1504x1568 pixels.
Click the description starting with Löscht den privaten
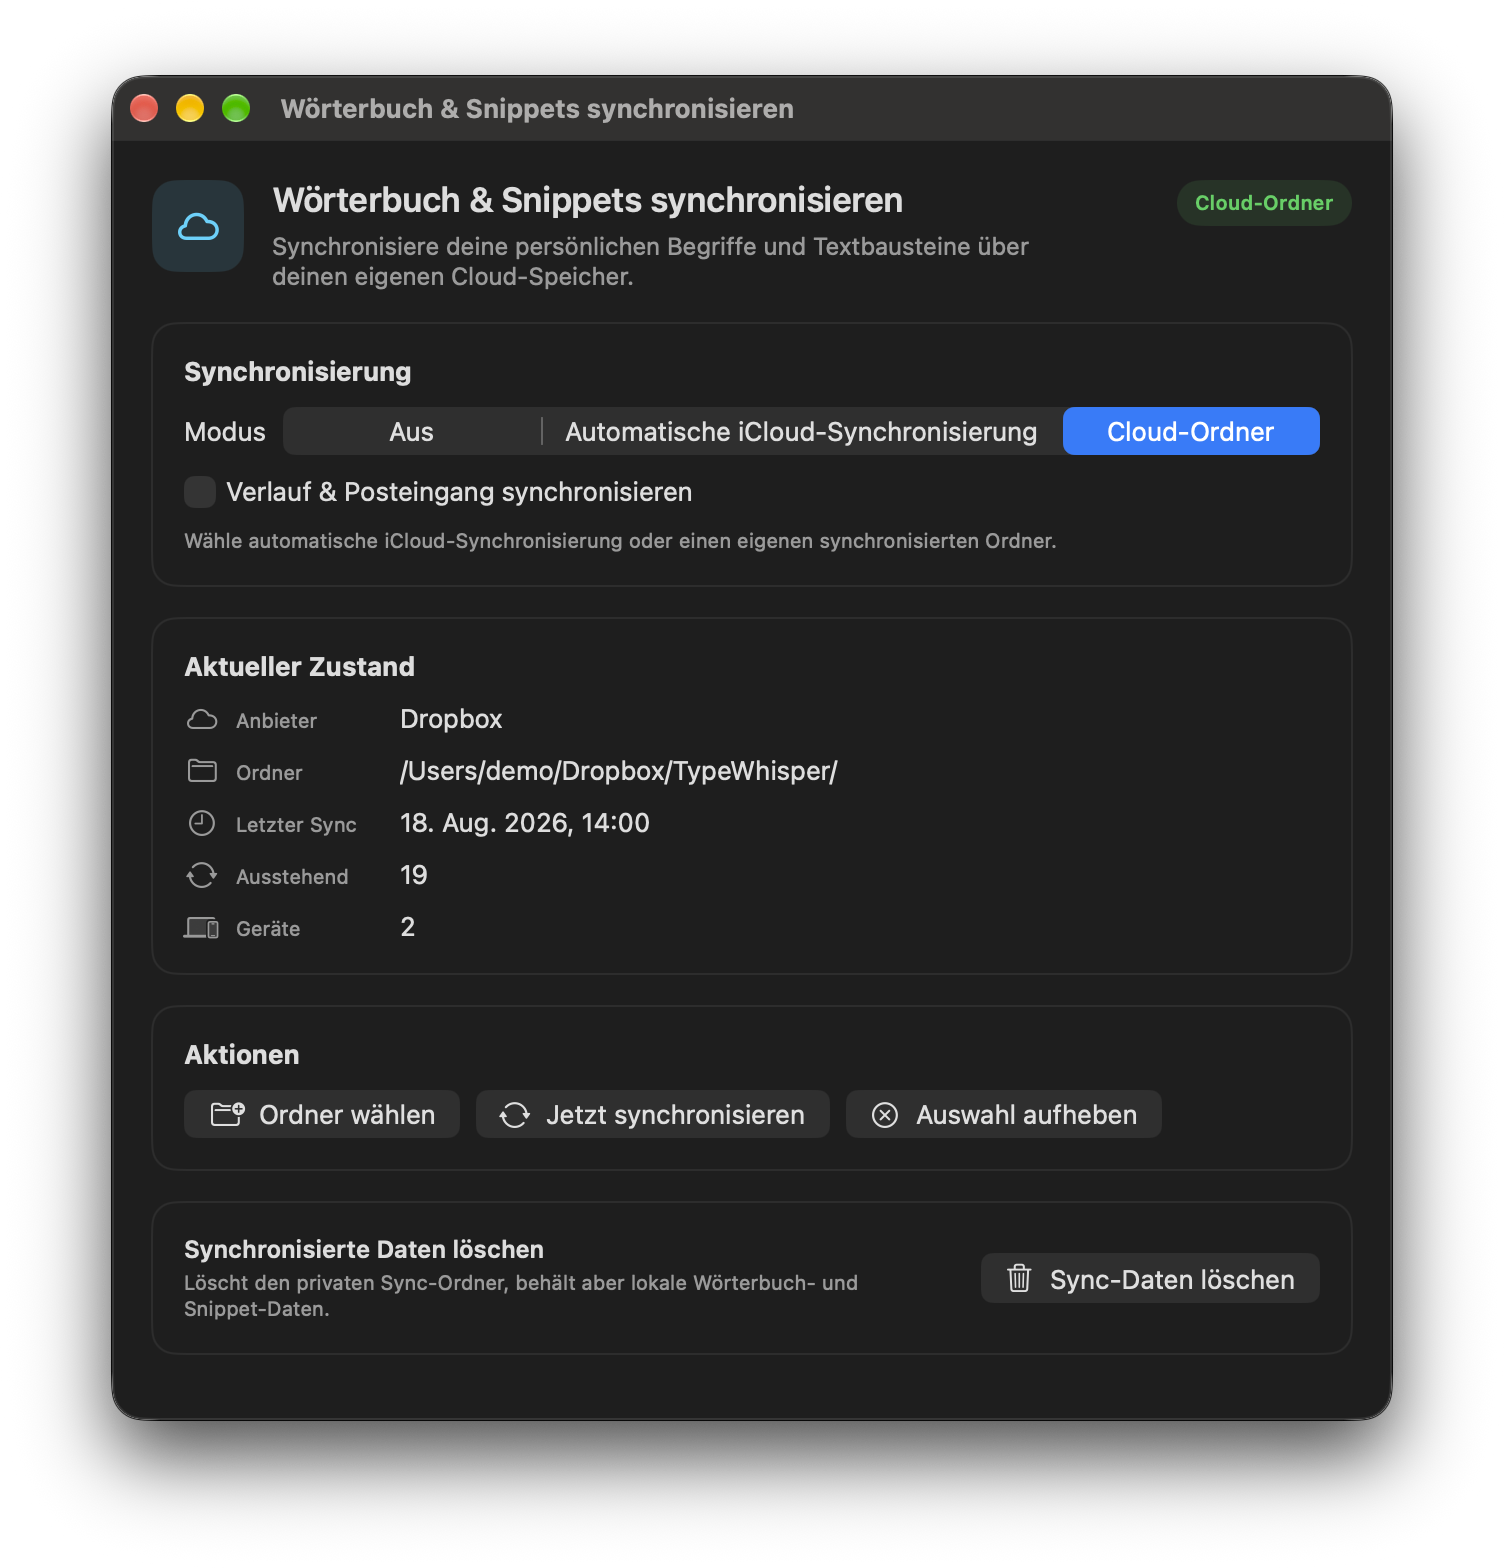tap(521, 1296)
